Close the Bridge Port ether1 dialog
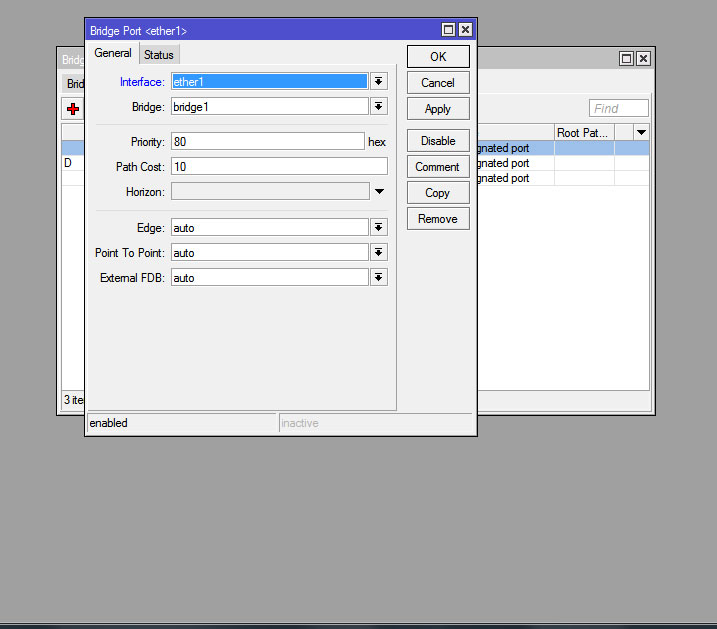Screen dimensions: 717x629 465,31
